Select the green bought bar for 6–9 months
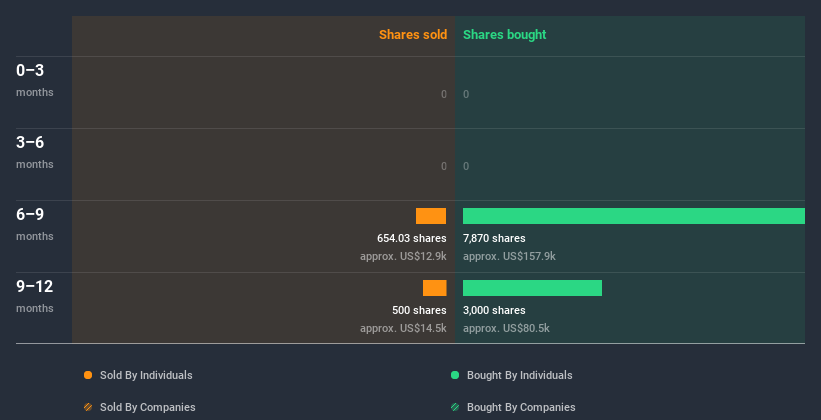This screenshot has height=420, width=821. point(633,216)
